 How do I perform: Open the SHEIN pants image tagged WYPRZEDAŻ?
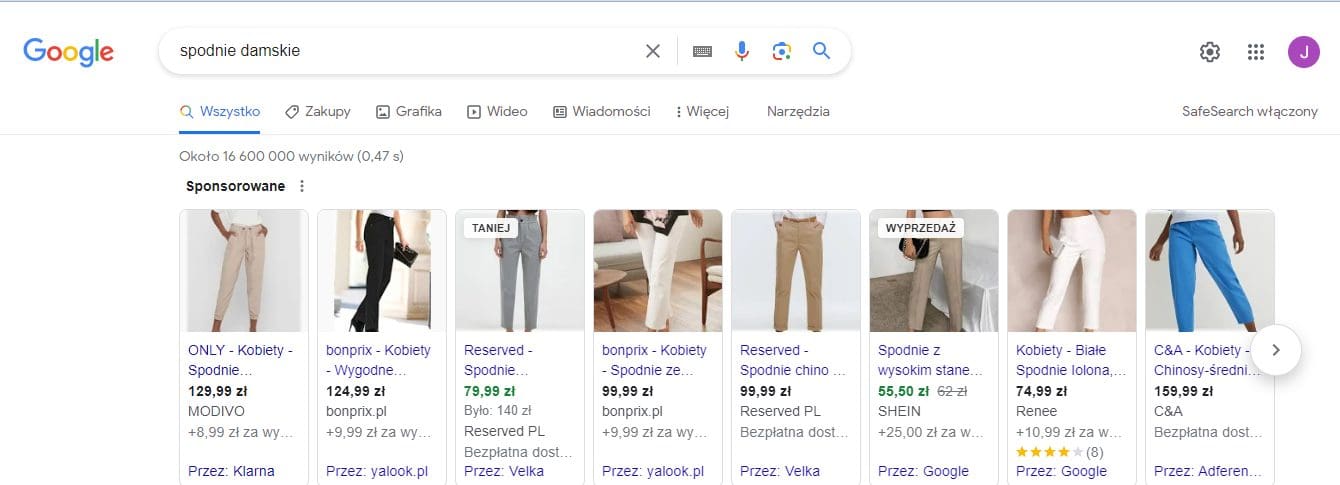click(x=934, y=271)
